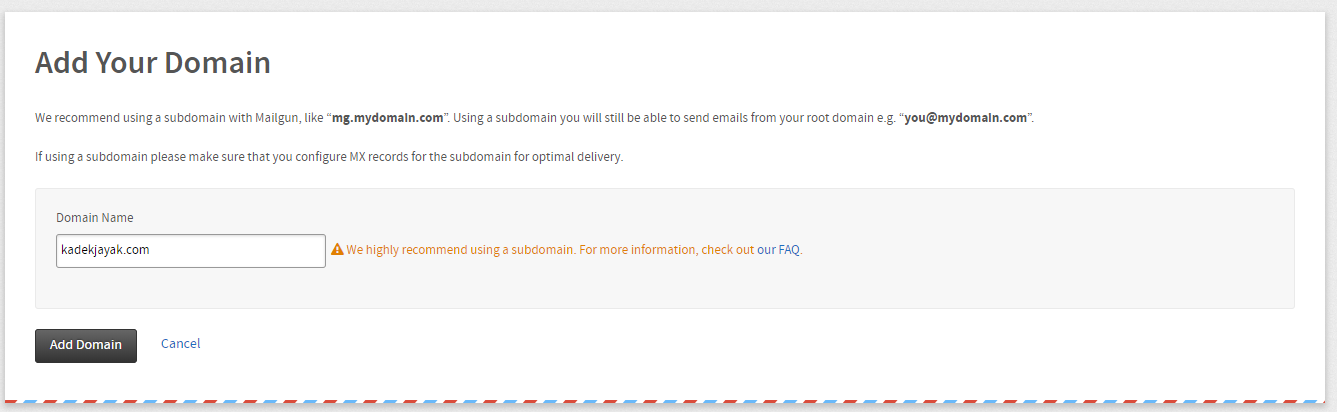Click the bold "you@mydomain.com" example text

click(x=966, y=118)
